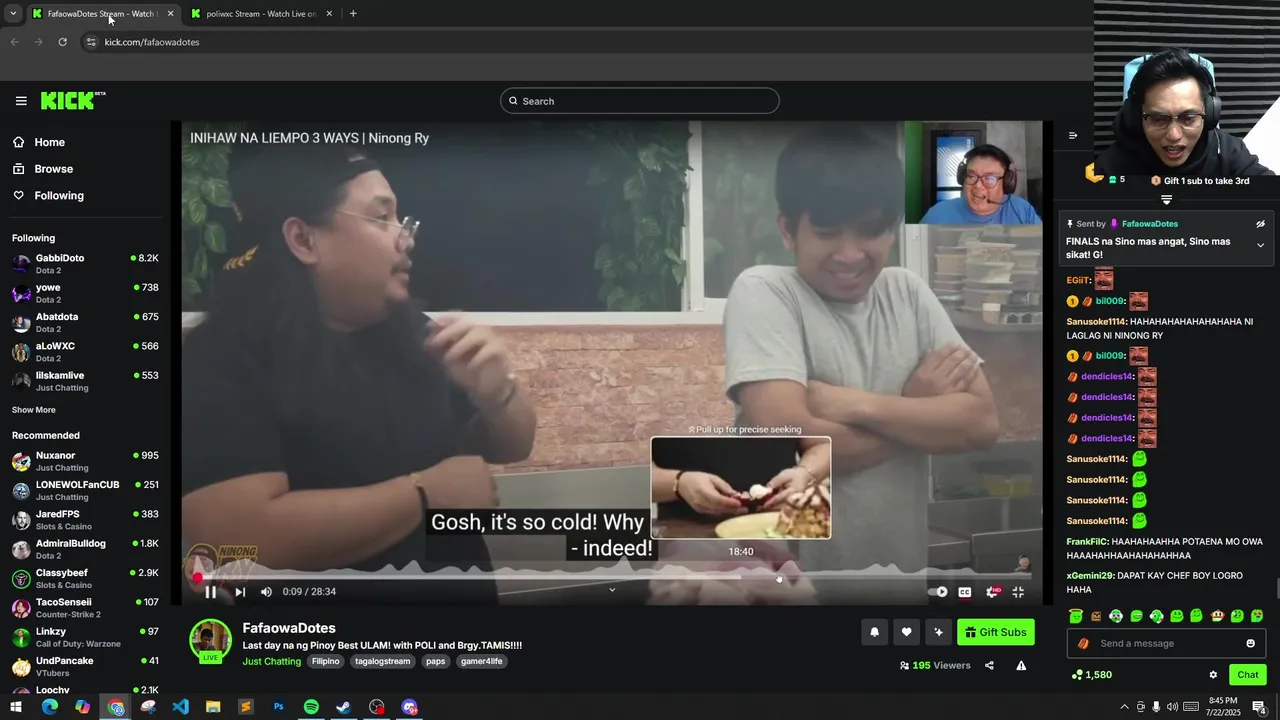The height and width of the screenshot is (720, 1280).
Task: Open Nuxanor recommended channel
Action: pos(85,461)
